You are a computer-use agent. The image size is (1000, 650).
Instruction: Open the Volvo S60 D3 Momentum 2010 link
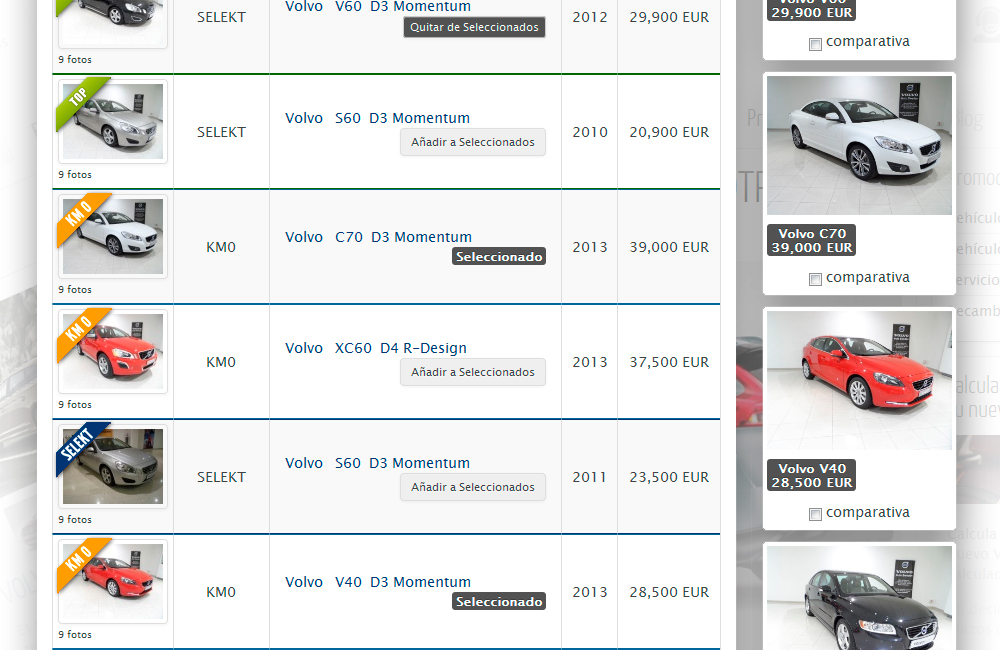pos(378,118)
